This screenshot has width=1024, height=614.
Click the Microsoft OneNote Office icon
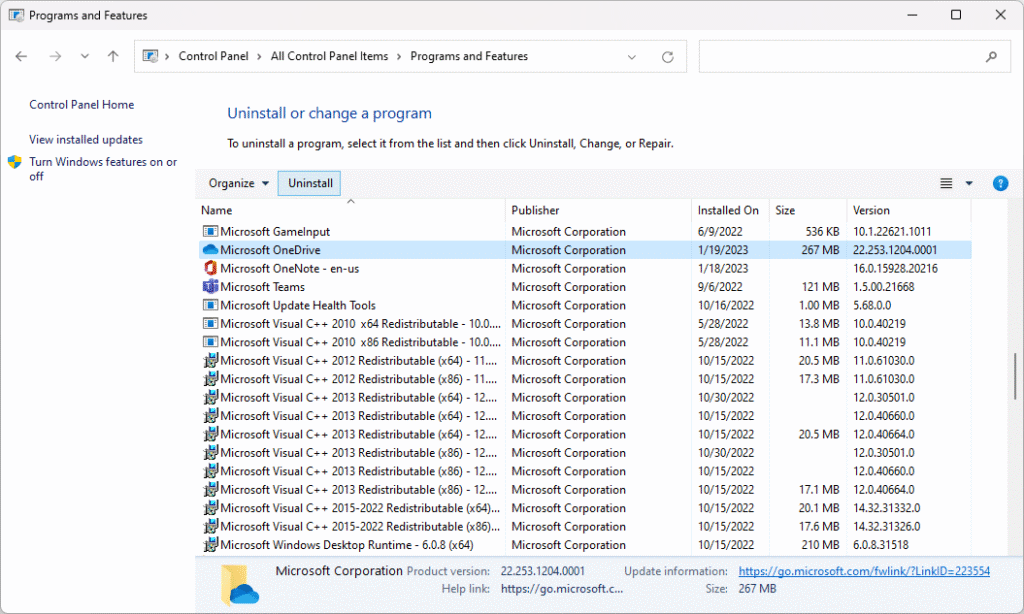(x=210, y=268)
